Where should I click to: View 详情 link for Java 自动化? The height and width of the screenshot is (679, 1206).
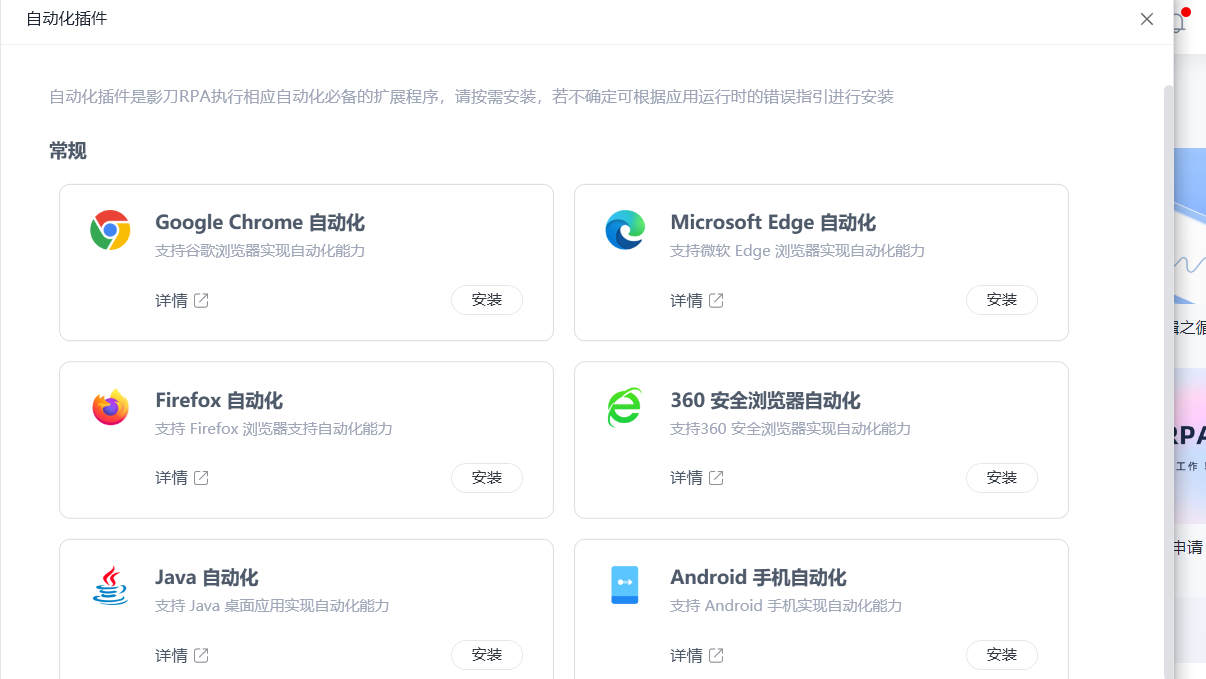click(x=171, y=655)
